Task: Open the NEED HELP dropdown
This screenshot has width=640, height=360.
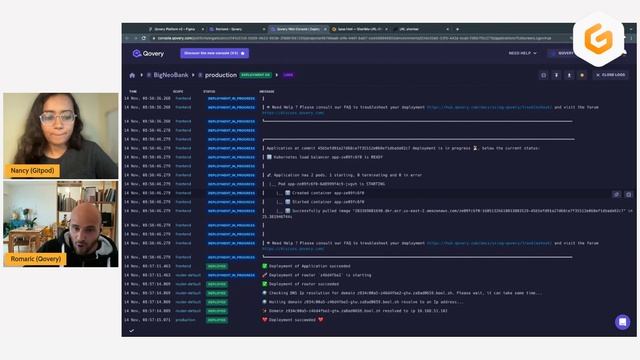Action: click(x=522, y=53)
